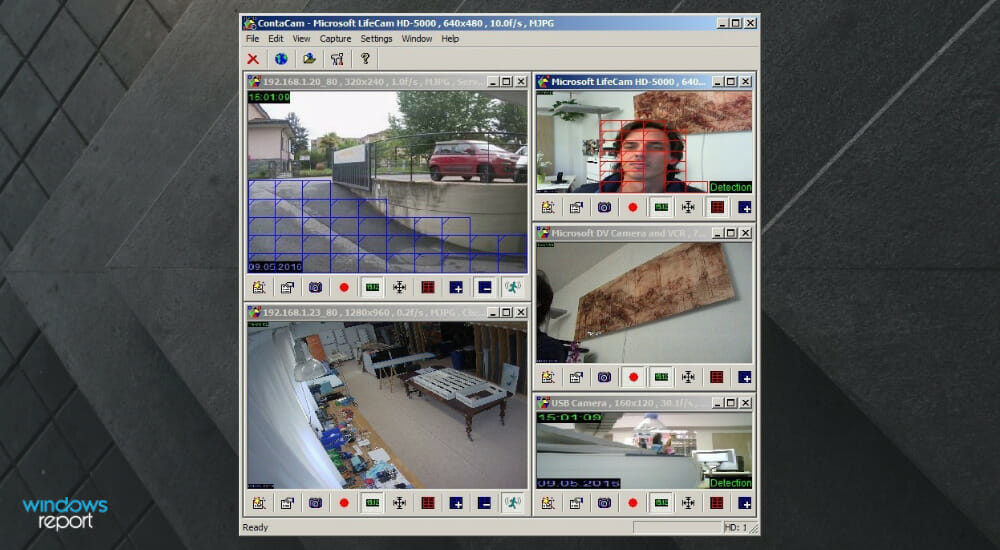Viewport: 1000px width, 550px height.
Task: Take snapshot in Microsoft DV Camera window
Action: point(604,377)
